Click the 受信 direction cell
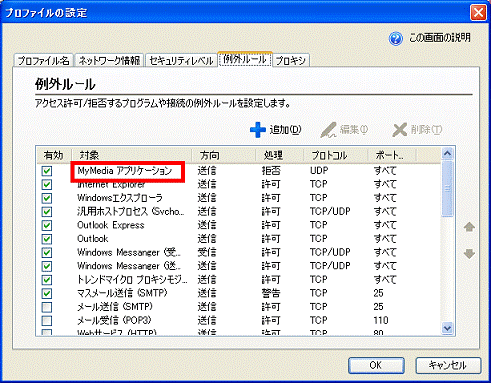The height and width of the screenshot is (383, 491). pos(207,252)
